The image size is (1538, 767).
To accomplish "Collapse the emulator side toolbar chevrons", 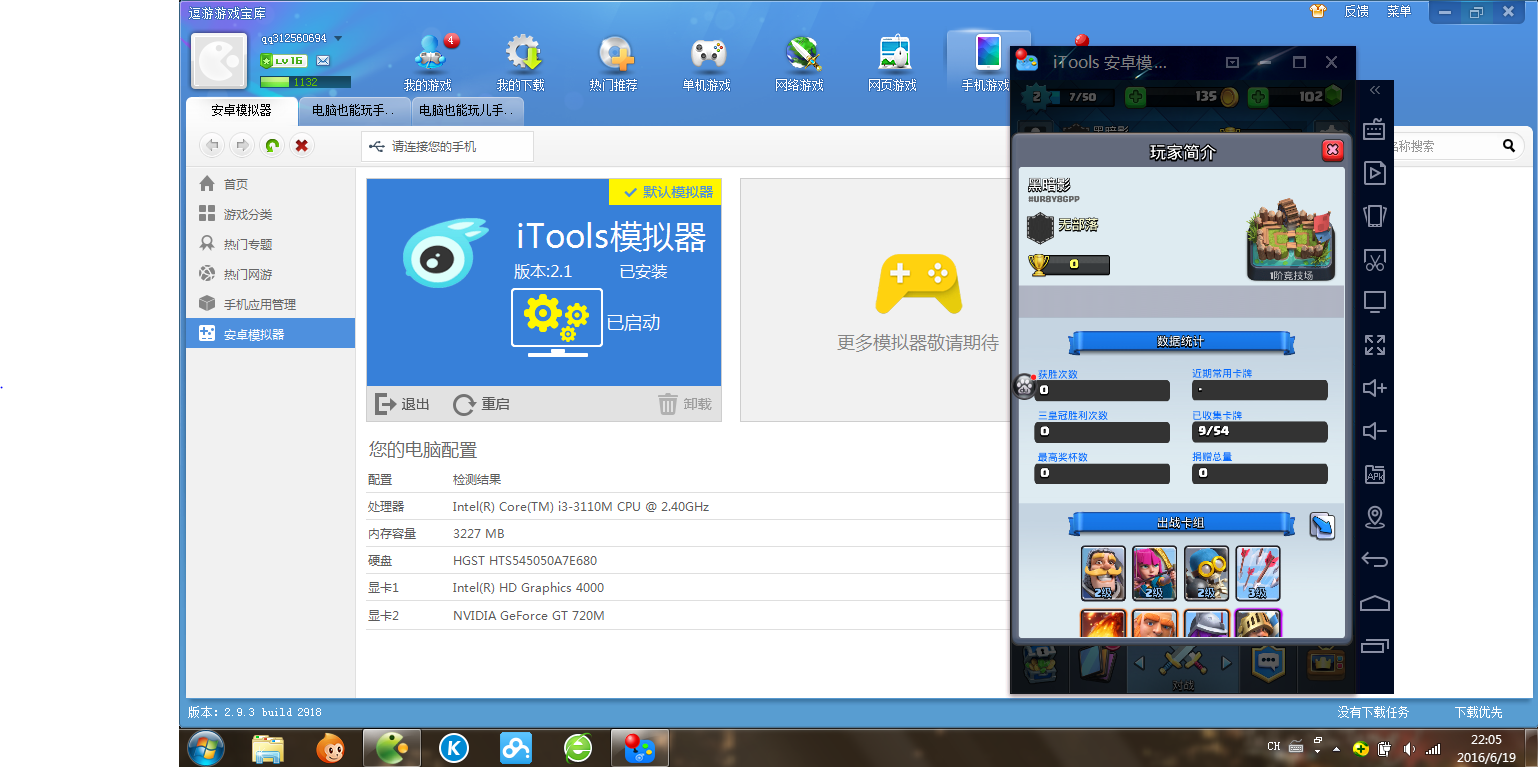I will click(1375, 90).
